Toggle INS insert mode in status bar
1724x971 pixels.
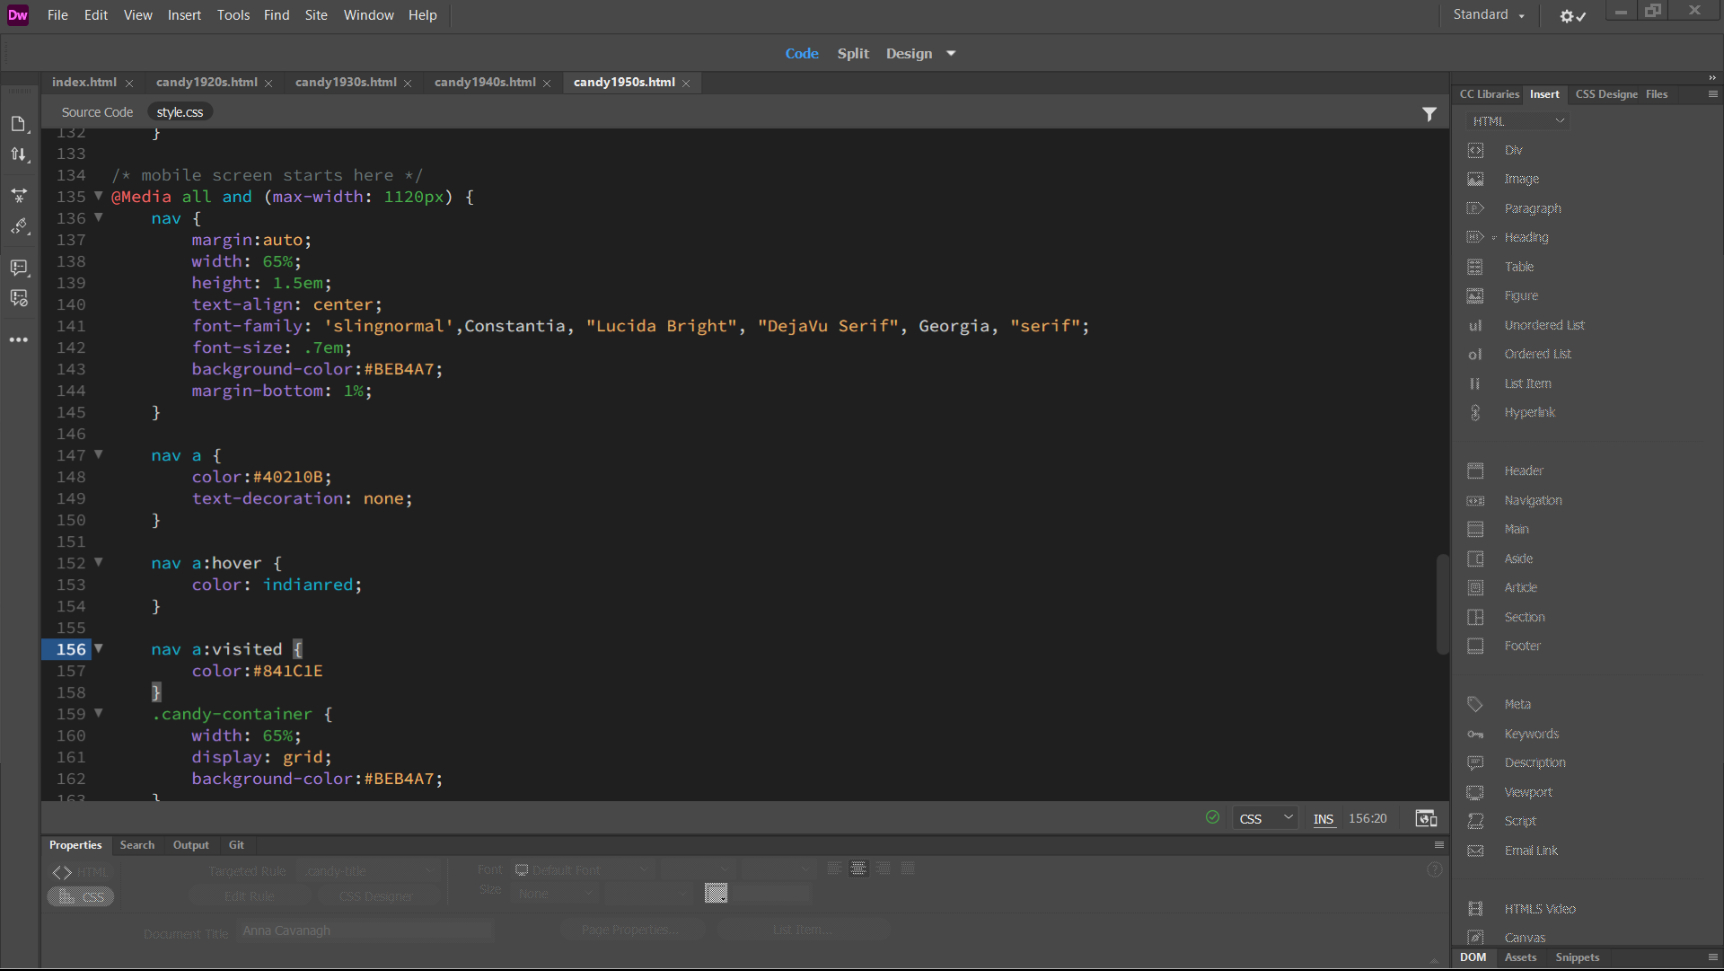click(1323, 819)
